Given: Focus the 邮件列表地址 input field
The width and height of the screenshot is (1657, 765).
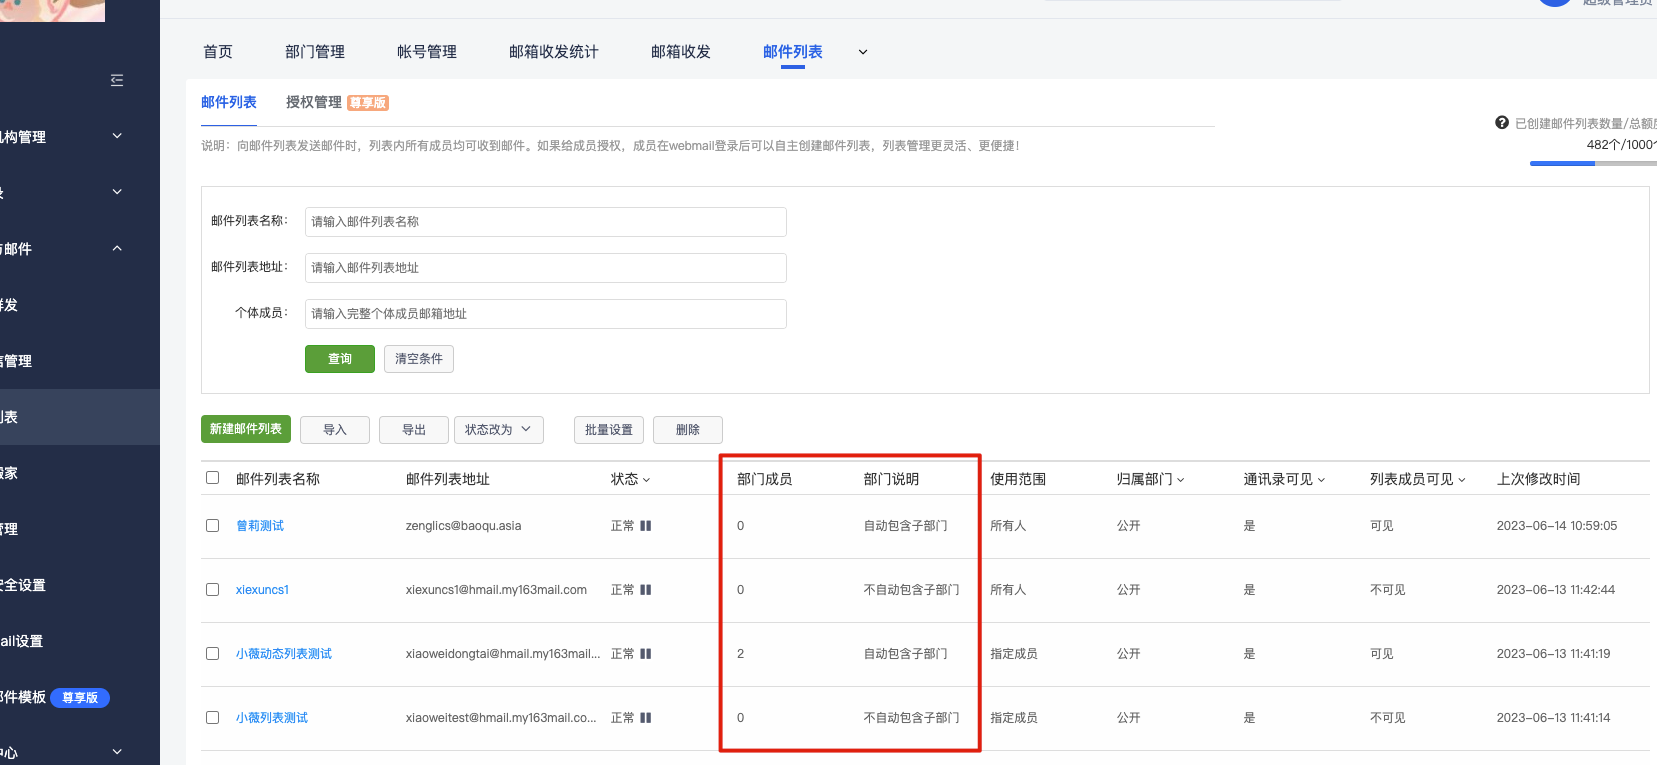Looking at the screenshot, I should 546,268.
